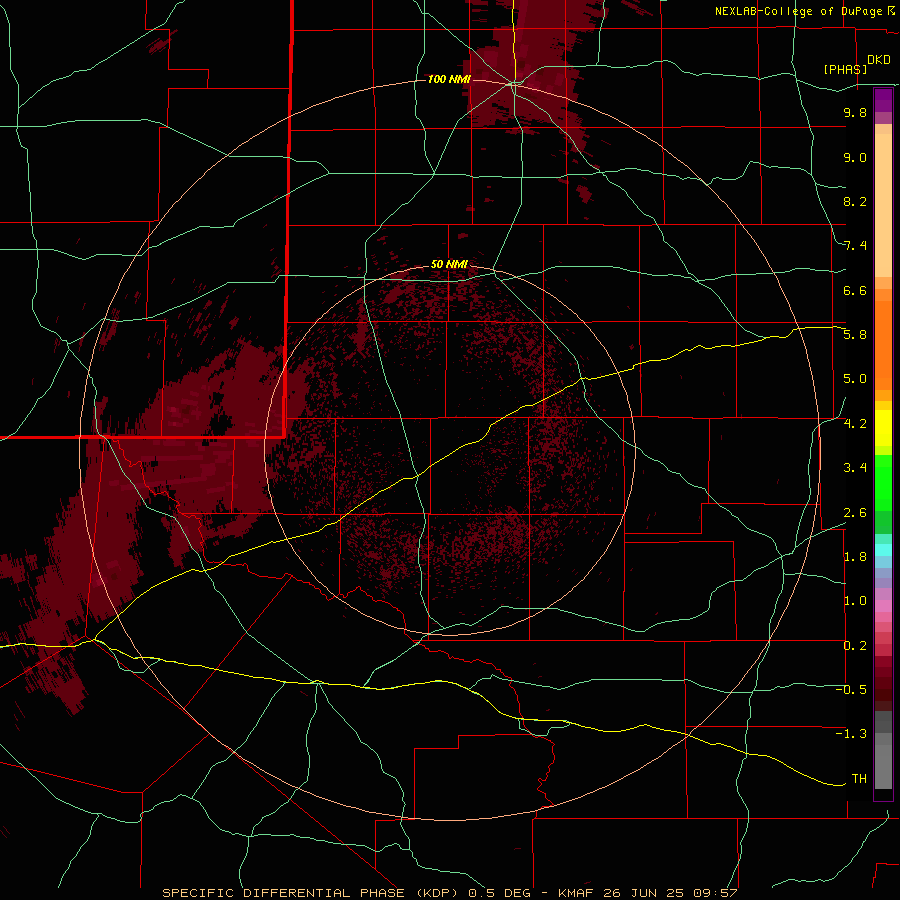Image resolution: width=900 pixels, height=900 pixels.
Task: Click the 3.4 value on color scale
Action: 855,468
